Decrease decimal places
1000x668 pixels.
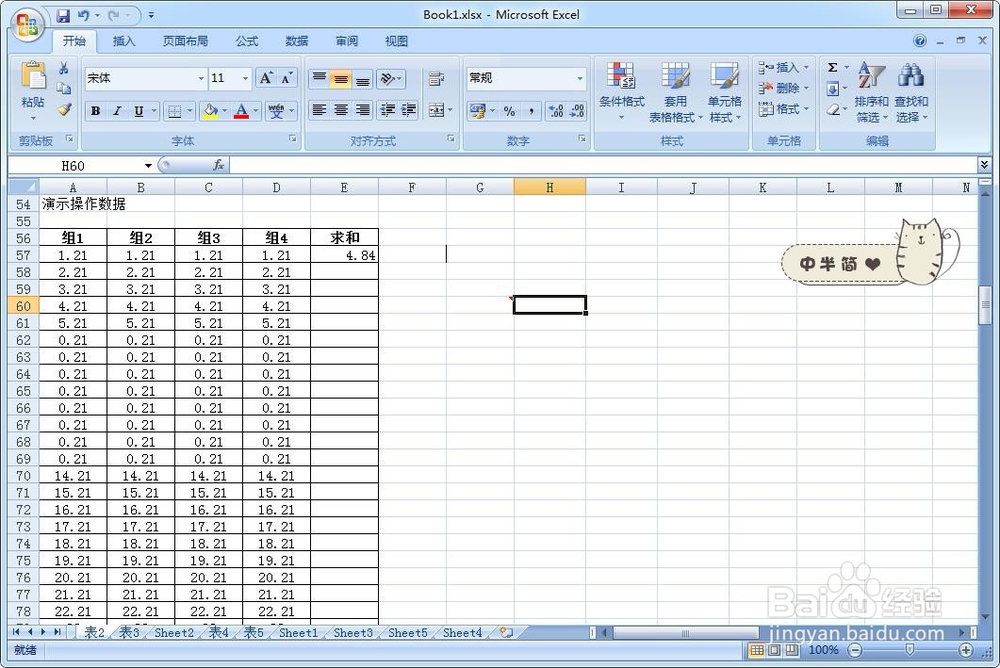[x=577, y=111]
